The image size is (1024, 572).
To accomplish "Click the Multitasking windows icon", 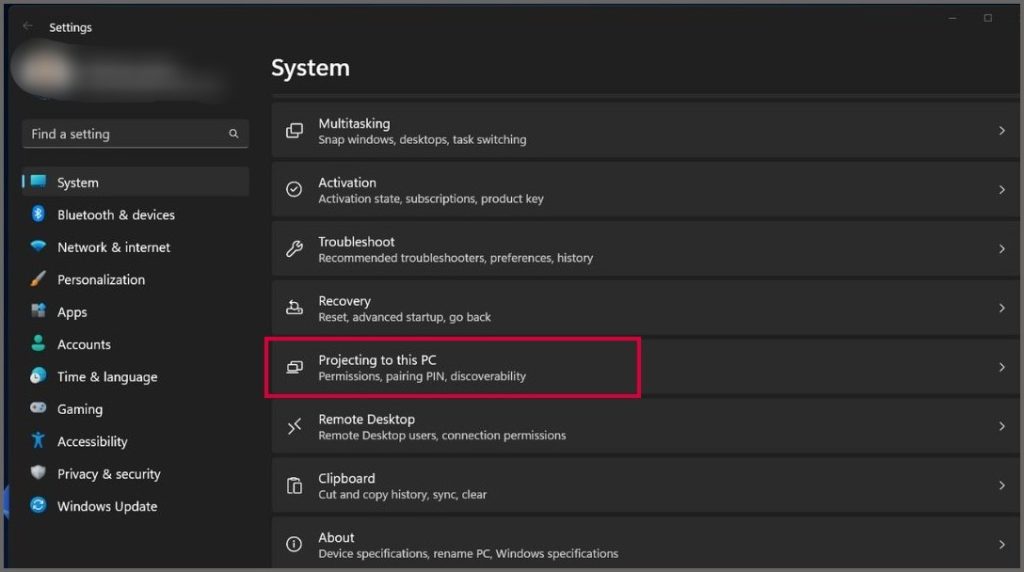I will click(x=295, y=131).
